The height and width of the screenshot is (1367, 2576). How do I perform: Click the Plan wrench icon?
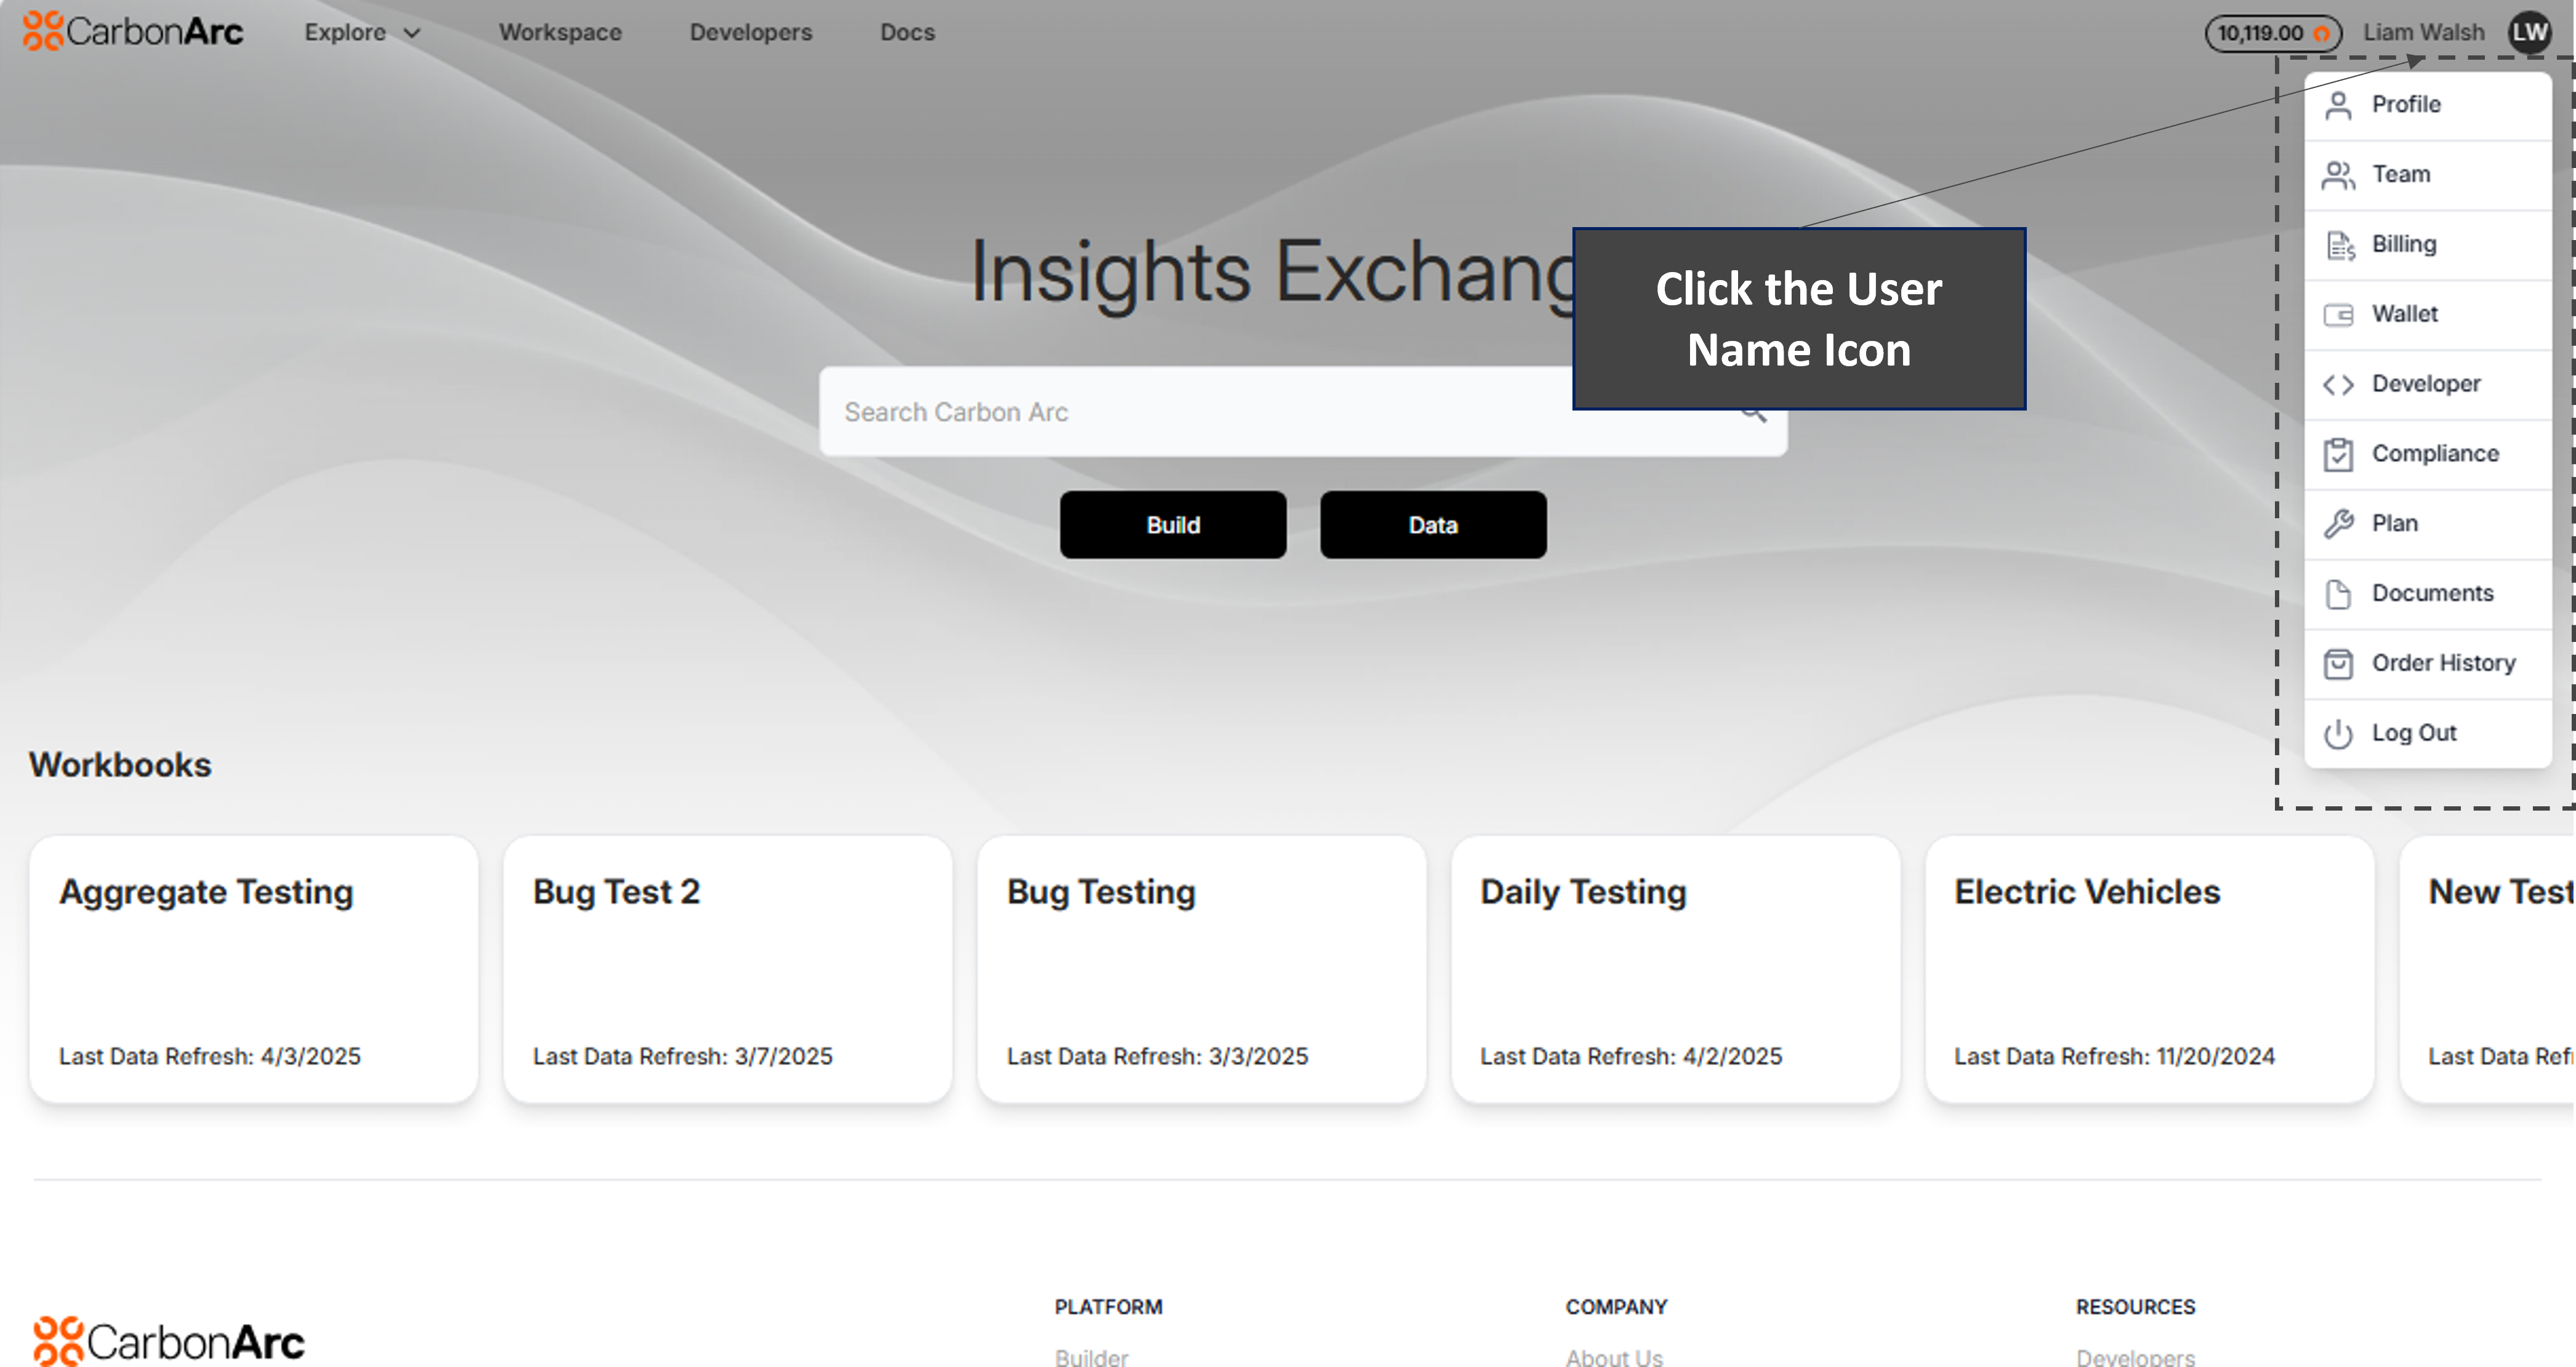coord(2338,524)
